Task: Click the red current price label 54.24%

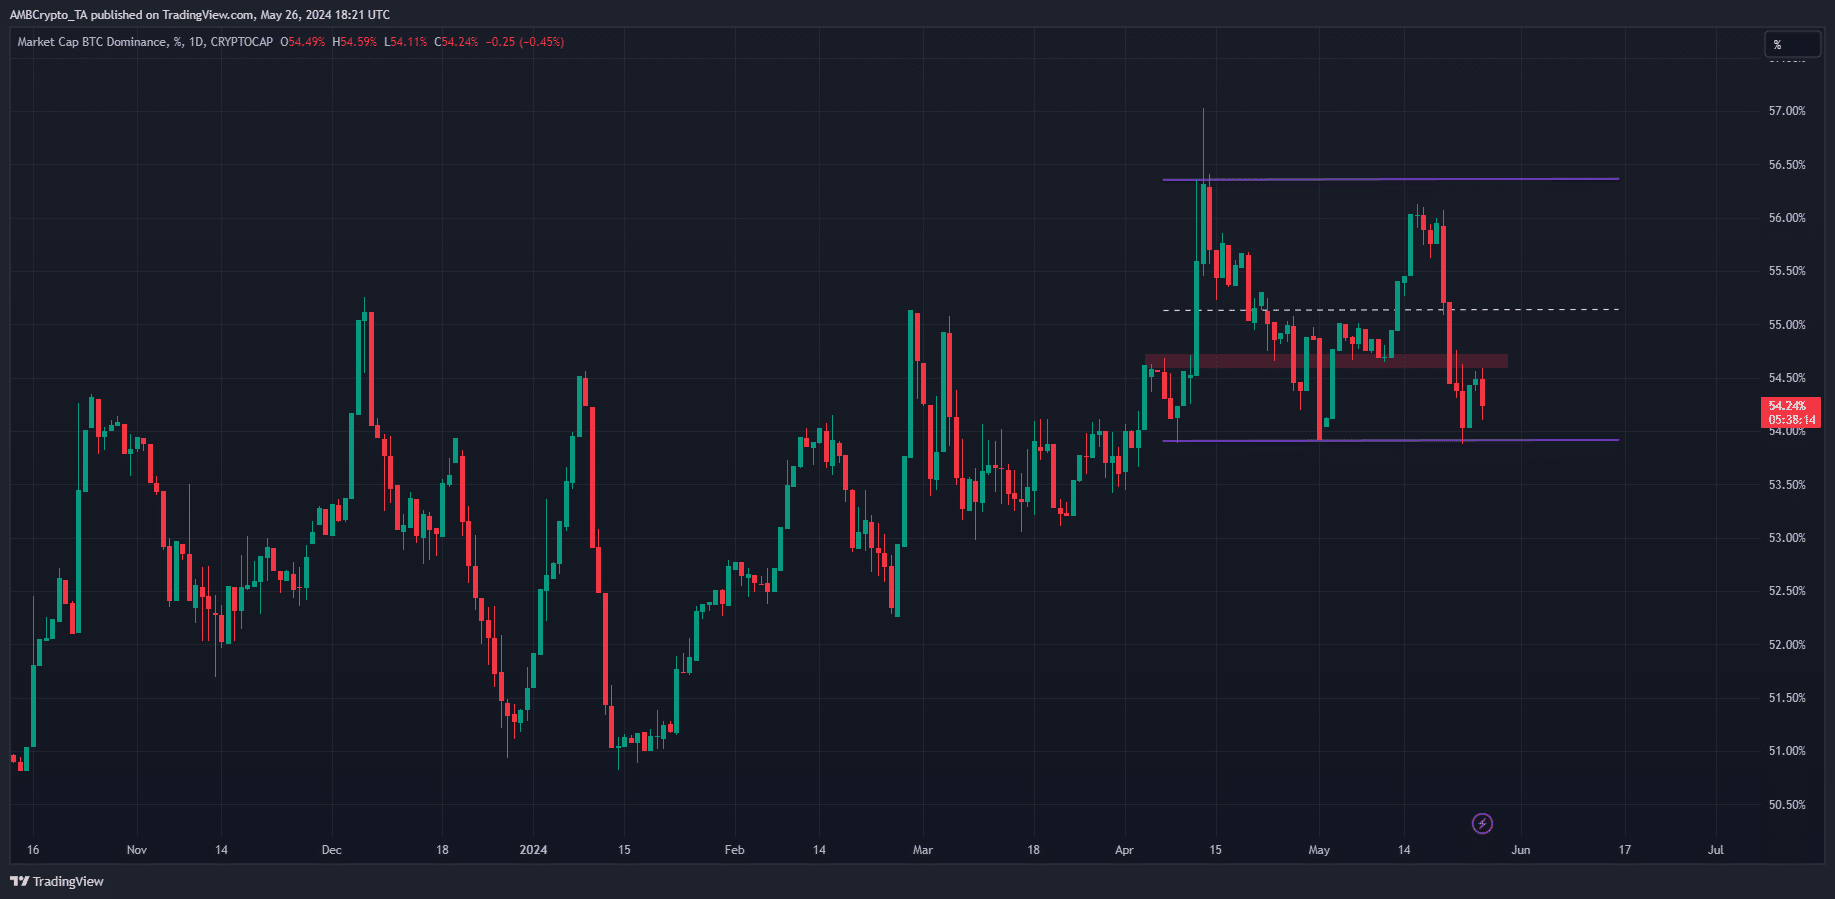Action: (1790, 412)
